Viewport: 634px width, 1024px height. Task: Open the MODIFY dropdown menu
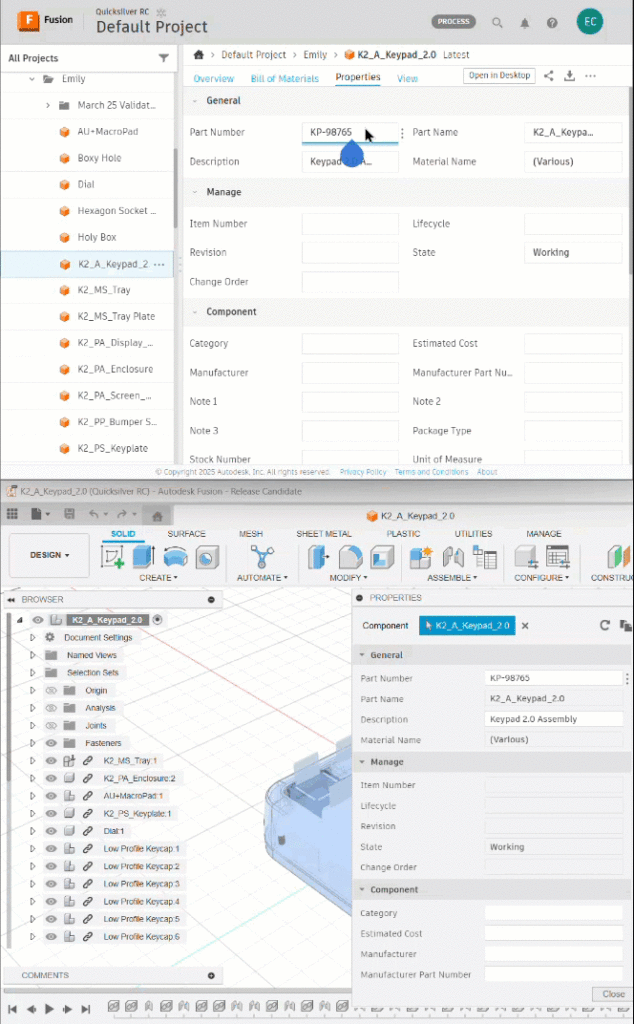click(349, 578)
